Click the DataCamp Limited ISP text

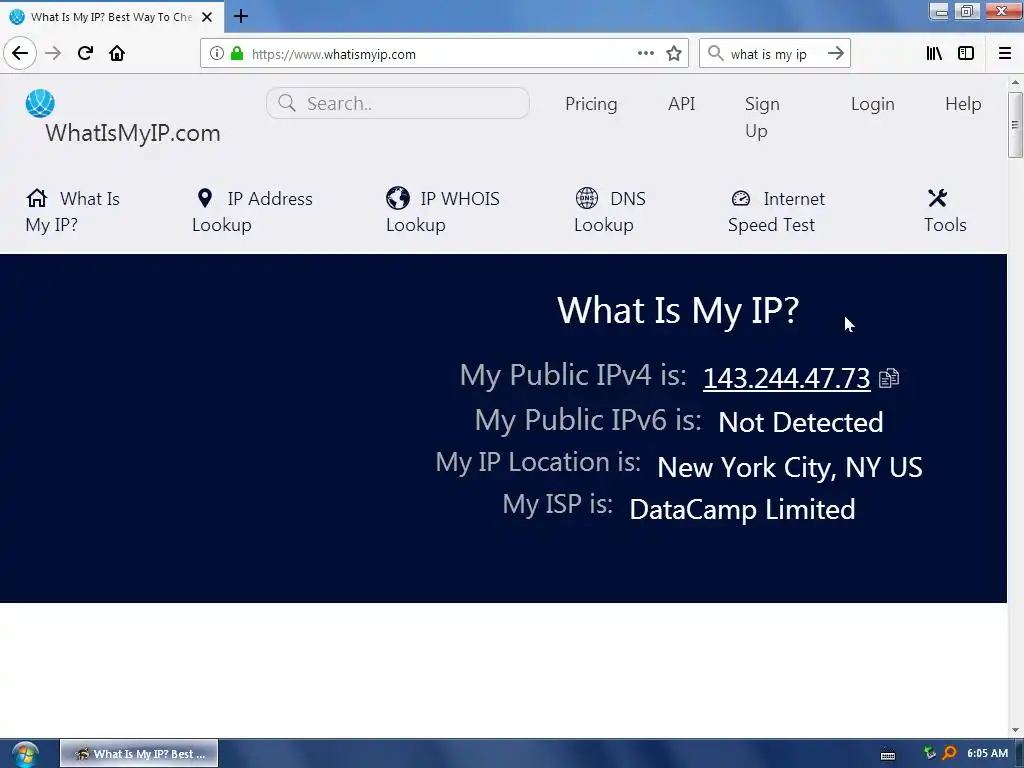click(x=742, y=509)
